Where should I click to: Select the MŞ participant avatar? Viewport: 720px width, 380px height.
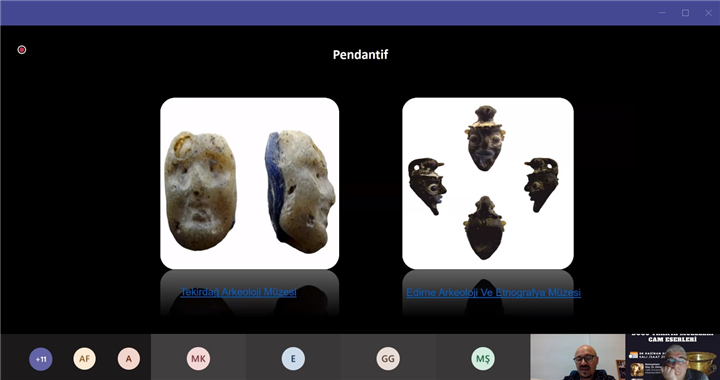click(x=483, y=359)
